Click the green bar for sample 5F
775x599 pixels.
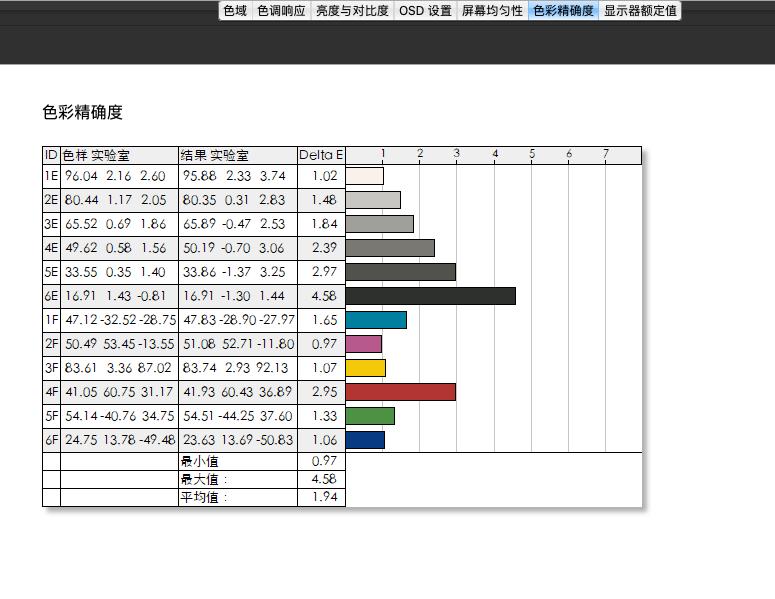click(x=370, y=416)
